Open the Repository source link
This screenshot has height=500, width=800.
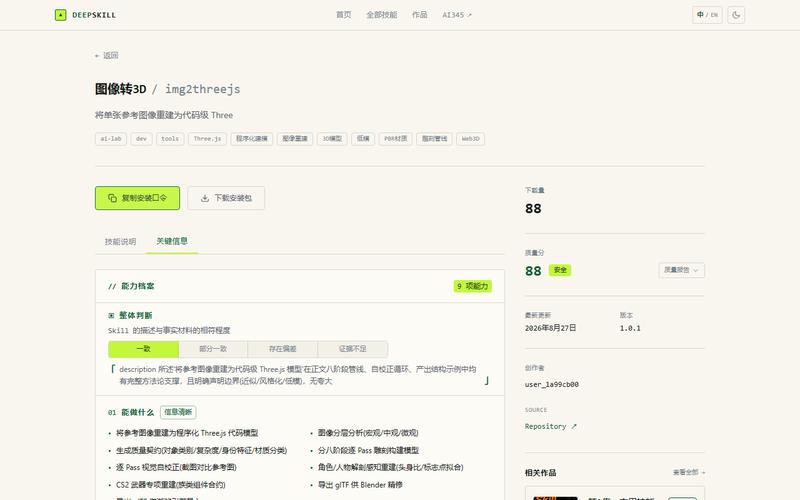point(551,427)
